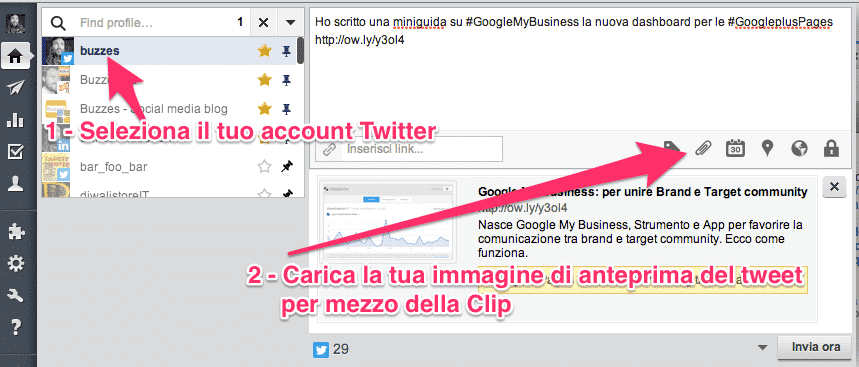This screenshot has width=859, height=367.
Task: Toggle favorite star on buzzes Twitter profile
Action: (265, 51)
